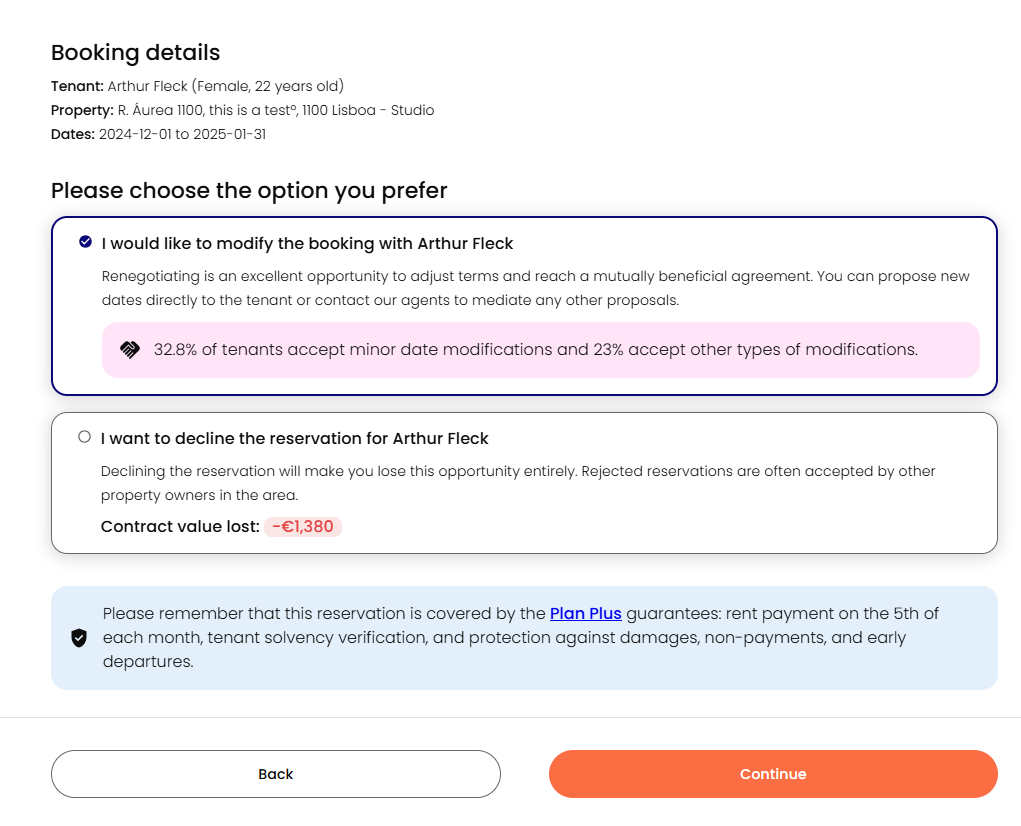This screenshot has height=826, width=1021.
Task: Click the renegotiating description paragraph
Action: click(535, 288)
